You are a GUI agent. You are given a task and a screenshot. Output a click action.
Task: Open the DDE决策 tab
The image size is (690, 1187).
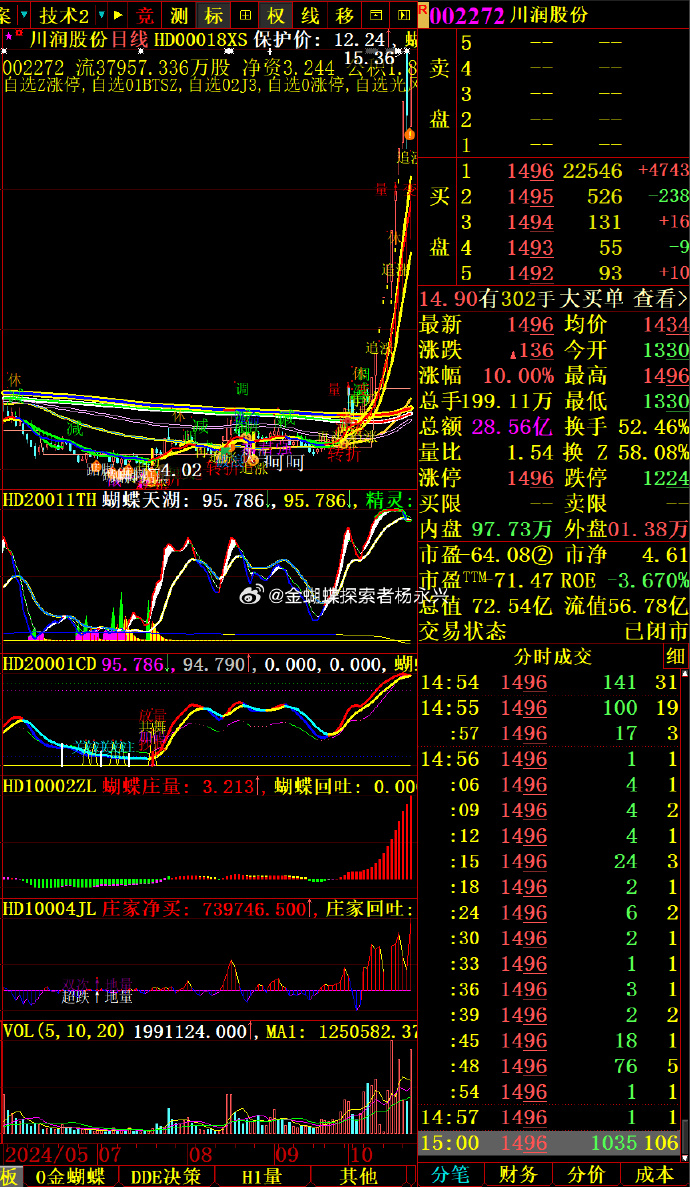coord(166,1176)
